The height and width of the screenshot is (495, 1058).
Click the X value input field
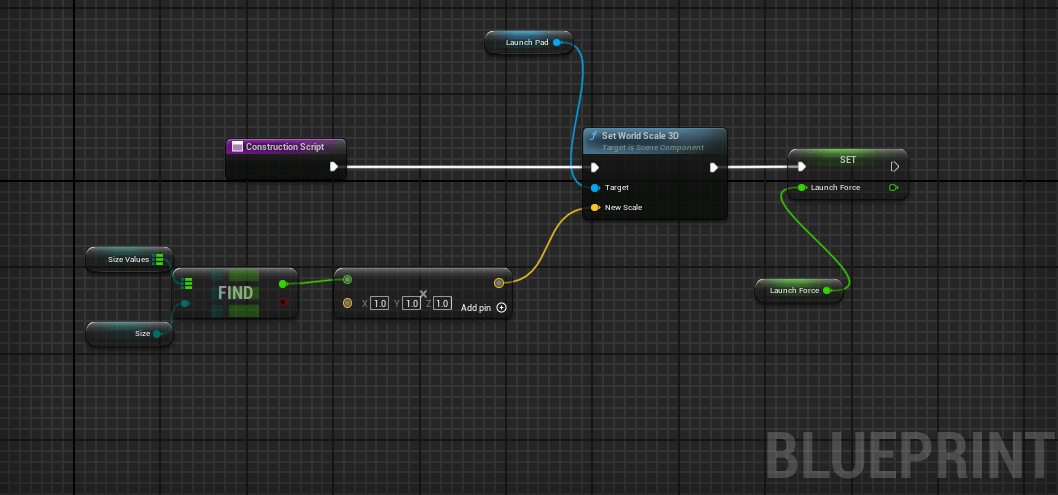379,303
